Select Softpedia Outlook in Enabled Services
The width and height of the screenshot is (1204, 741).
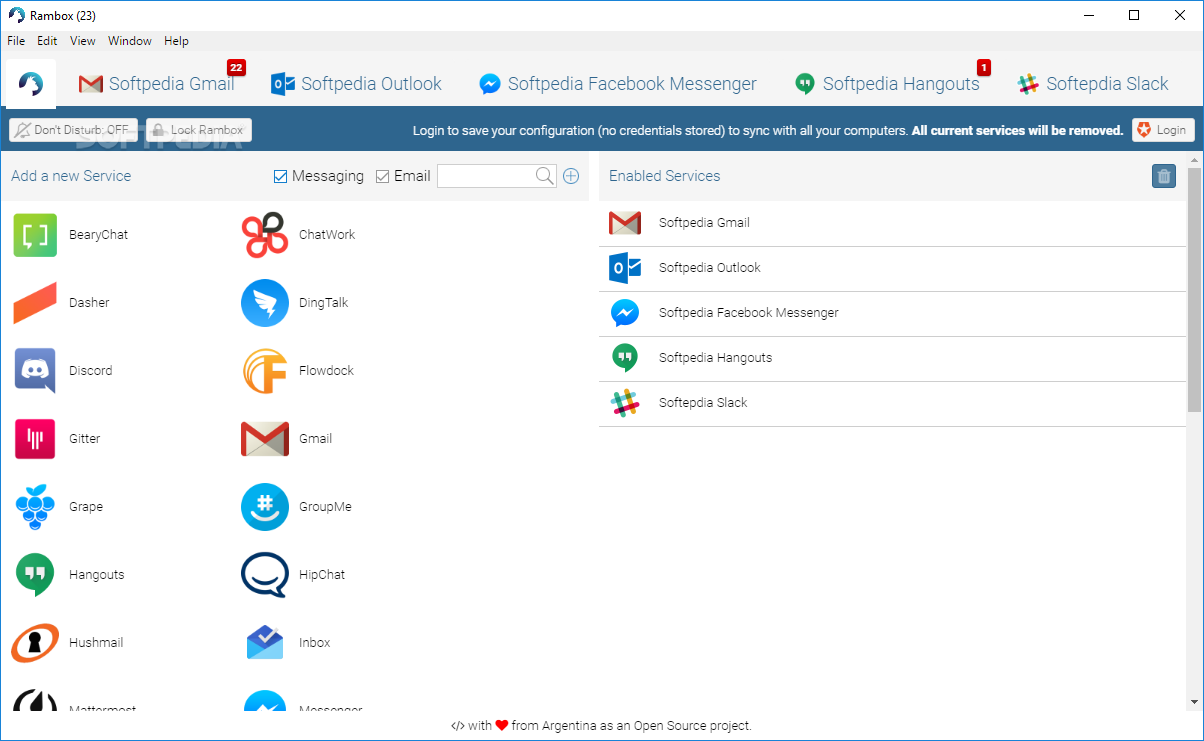(x=892, y=268)
